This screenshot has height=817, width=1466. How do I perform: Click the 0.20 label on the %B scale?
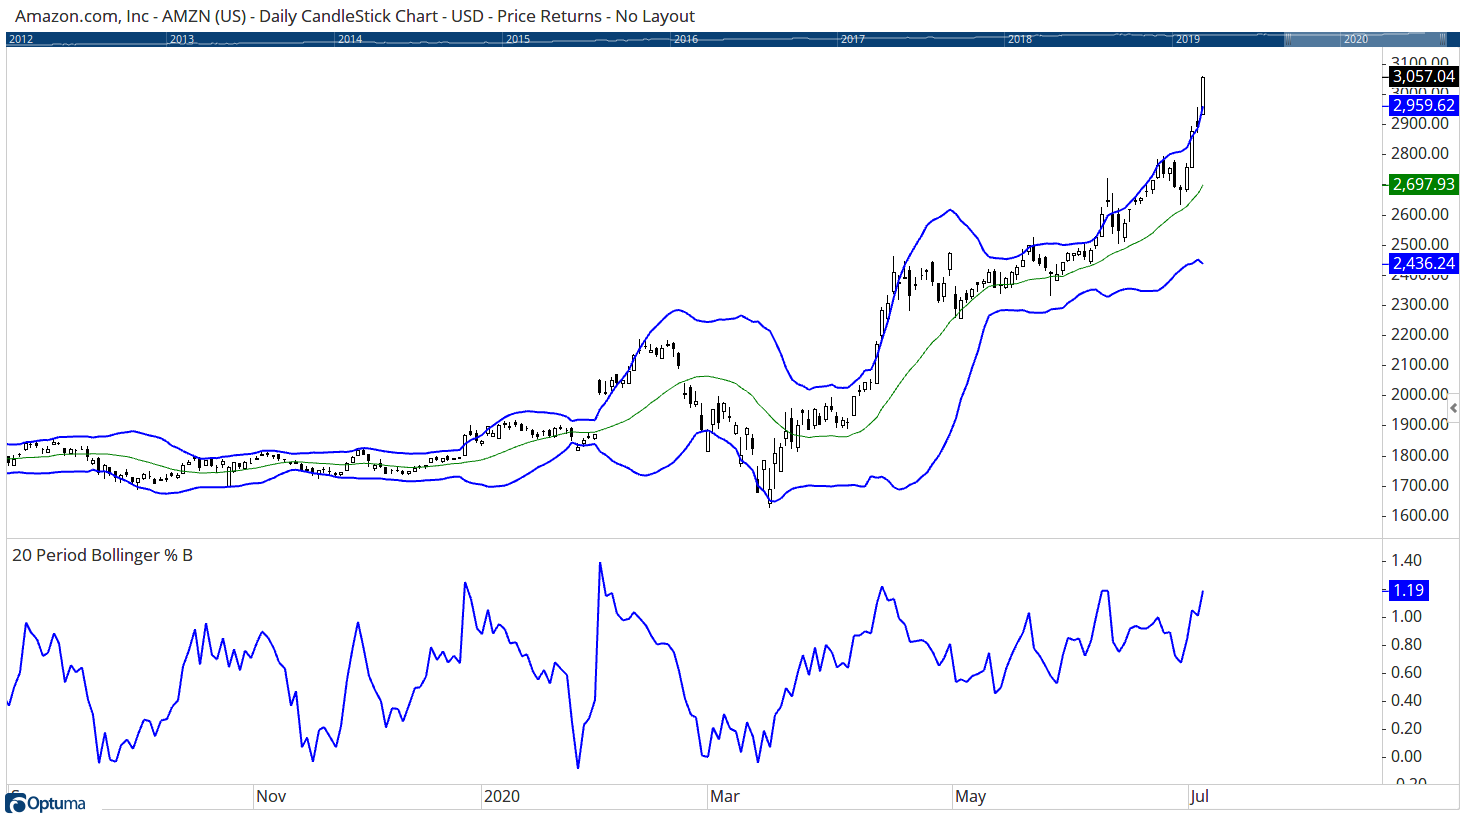1407,728
